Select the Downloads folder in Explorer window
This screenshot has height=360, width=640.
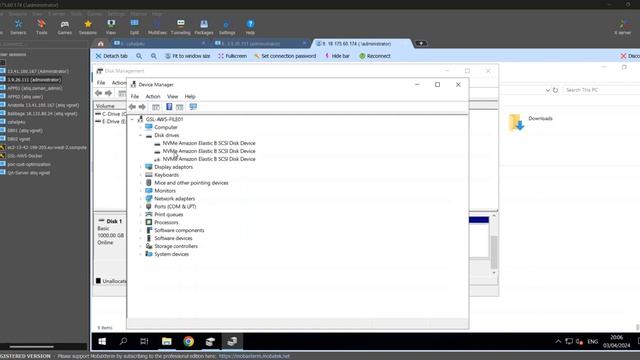pos(531,122)
